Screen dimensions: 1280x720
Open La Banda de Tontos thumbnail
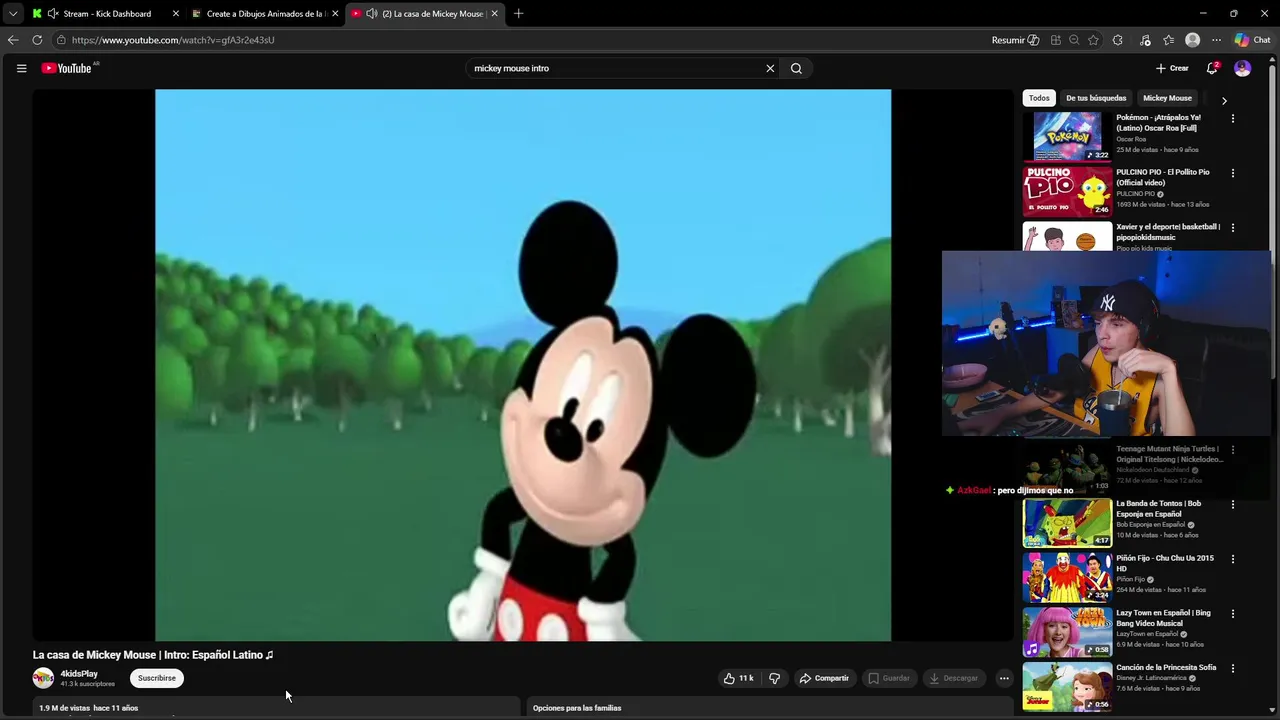pyautogui.click(x=1067, y=522)
